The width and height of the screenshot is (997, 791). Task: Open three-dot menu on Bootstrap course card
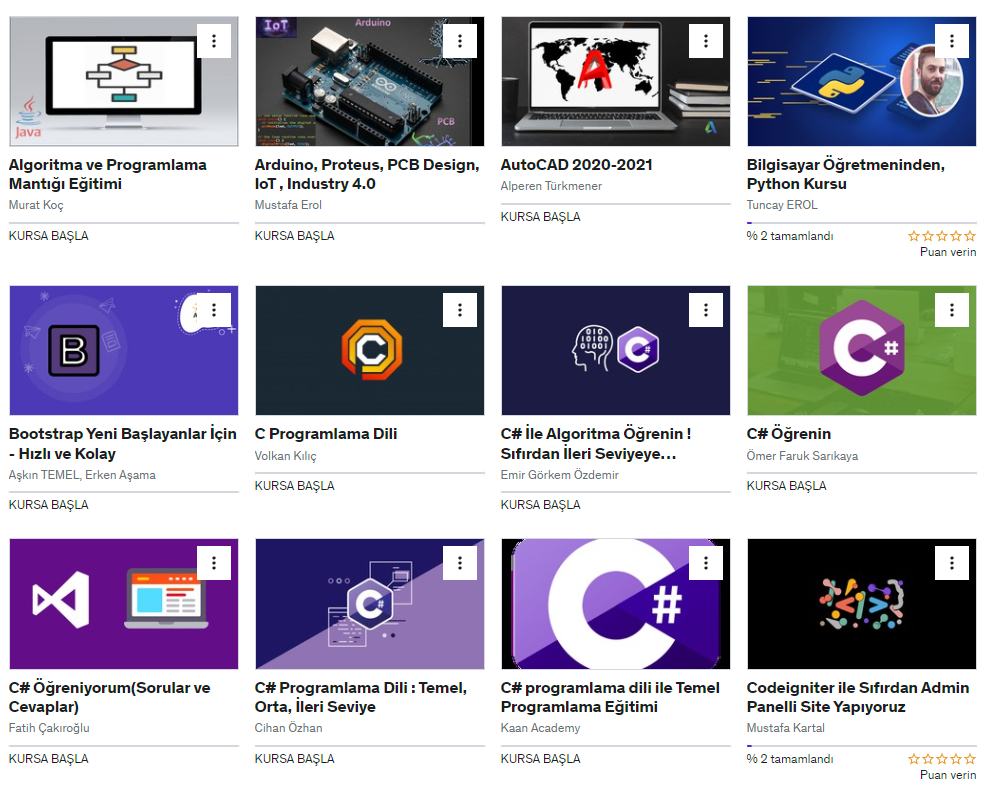[214, 310]
